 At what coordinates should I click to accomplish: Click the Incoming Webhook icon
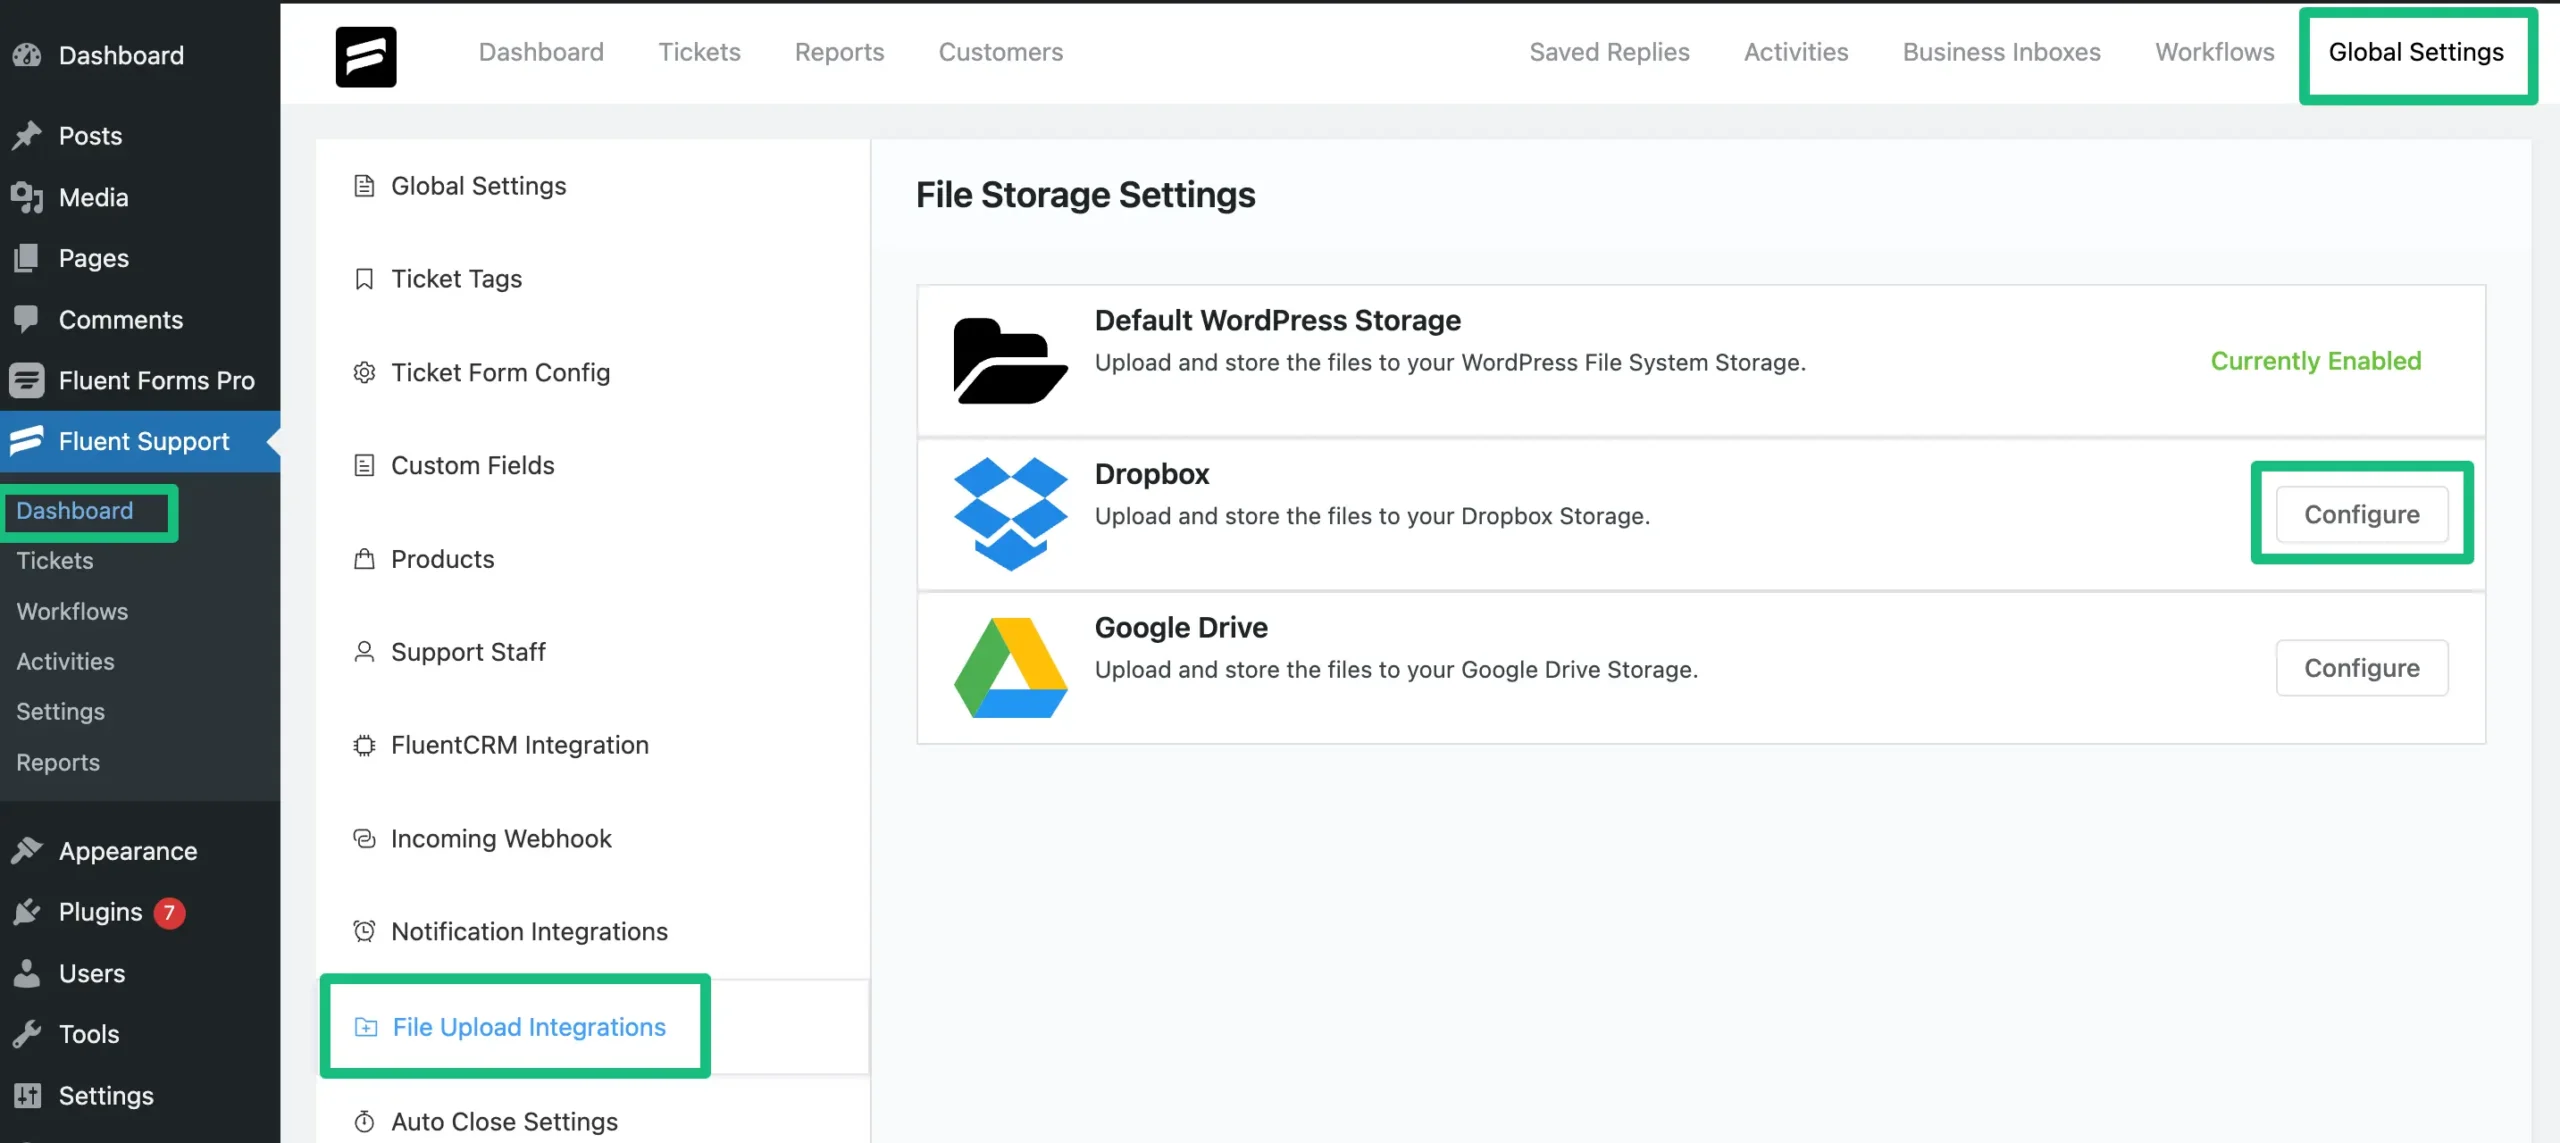click(364, 838)
